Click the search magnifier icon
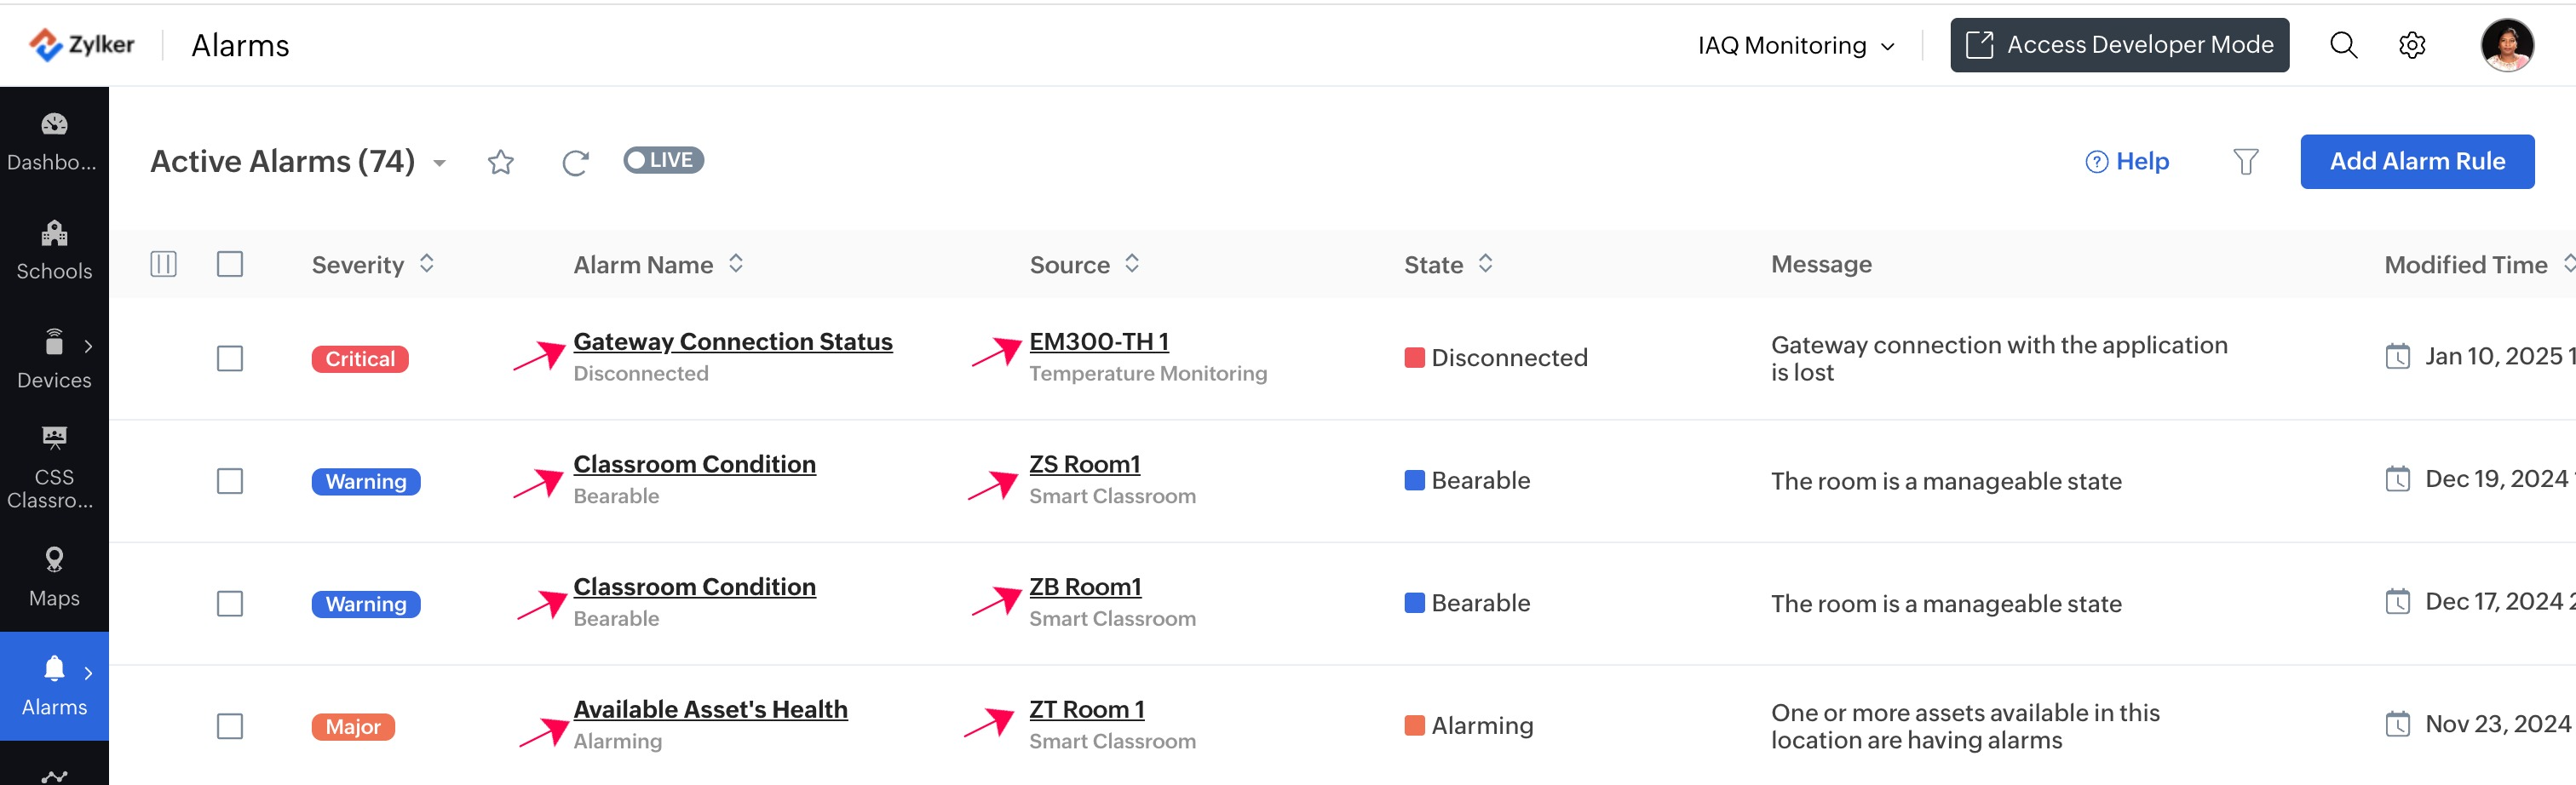Image resolution: width=2576 pixels, height=785 pixels. pos(2343,45)
